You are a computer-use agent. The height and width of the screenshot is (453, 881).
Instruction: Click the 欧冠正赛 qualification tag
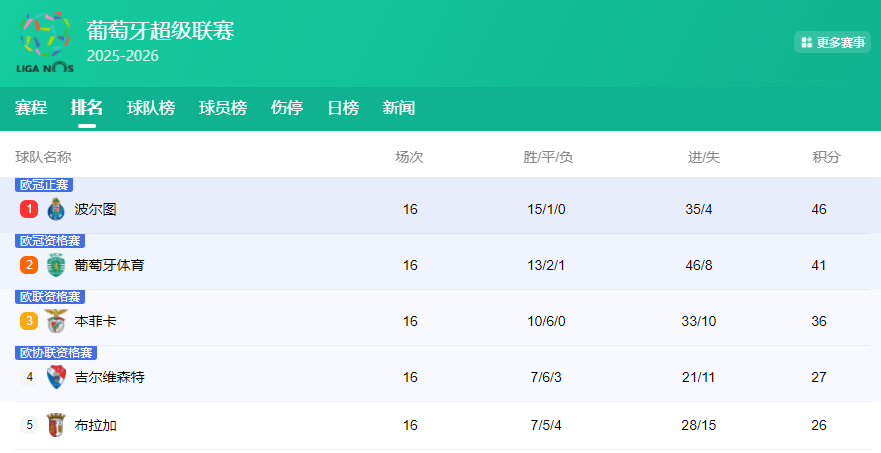[x=45, y=185]
